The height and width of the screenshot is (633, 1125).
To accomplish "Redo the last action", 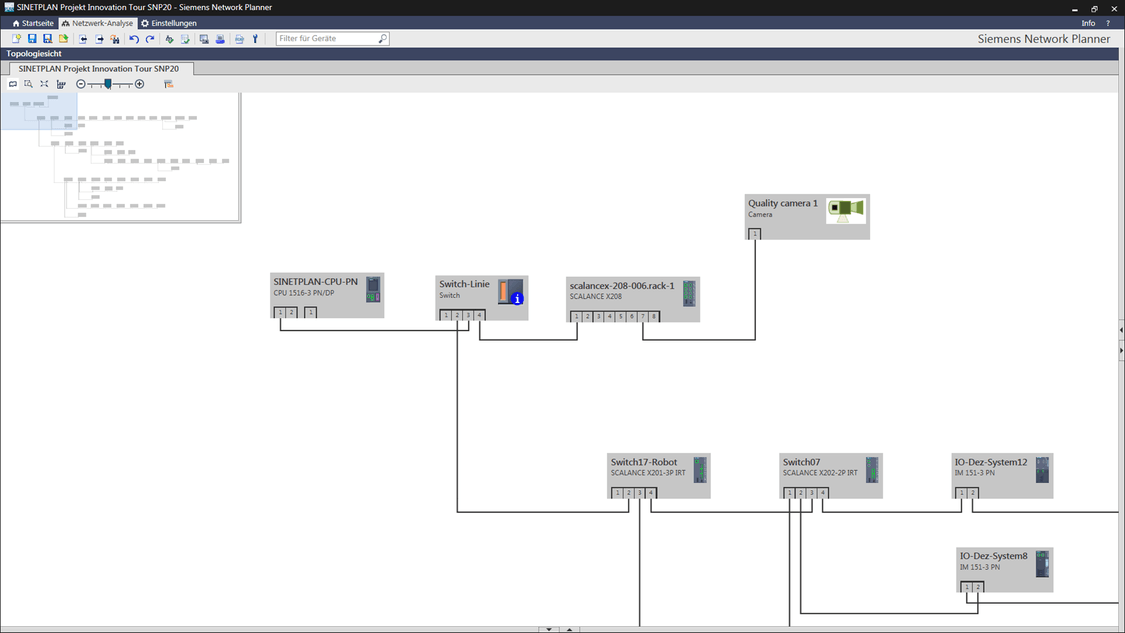I will click(150, 38).
